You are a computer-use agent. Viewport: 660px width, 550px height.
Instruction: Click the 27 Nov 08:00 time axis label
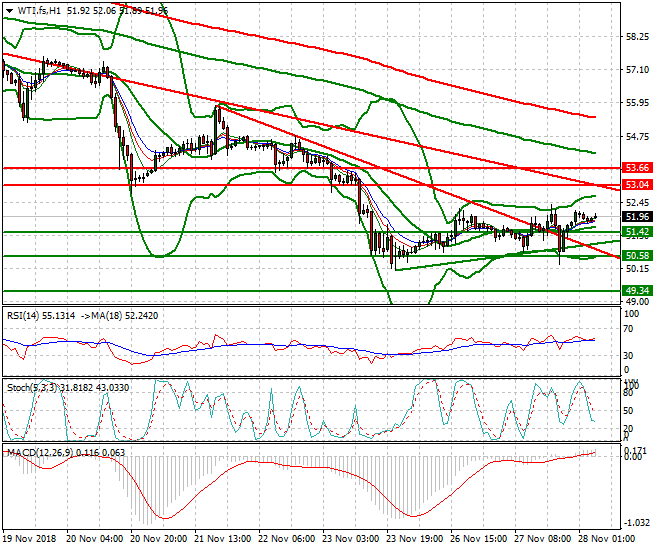point(543,539)
